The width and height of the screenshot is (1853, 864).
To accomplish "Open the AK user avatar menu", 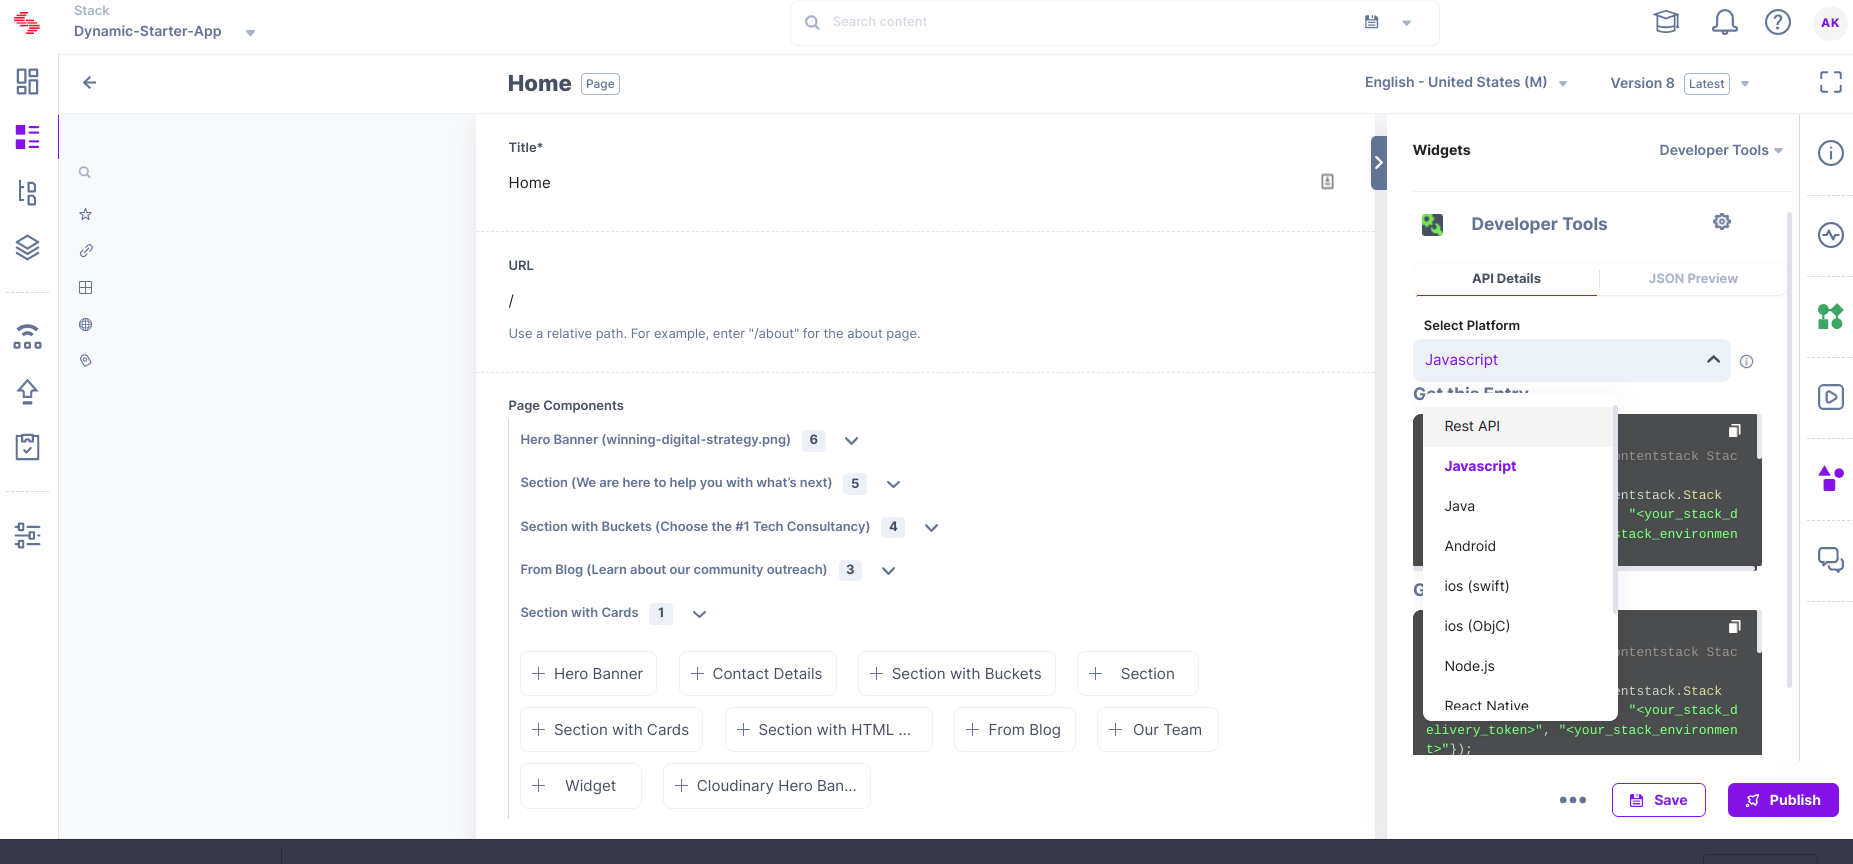I will pyautogui.click(x=1830, y=22).
